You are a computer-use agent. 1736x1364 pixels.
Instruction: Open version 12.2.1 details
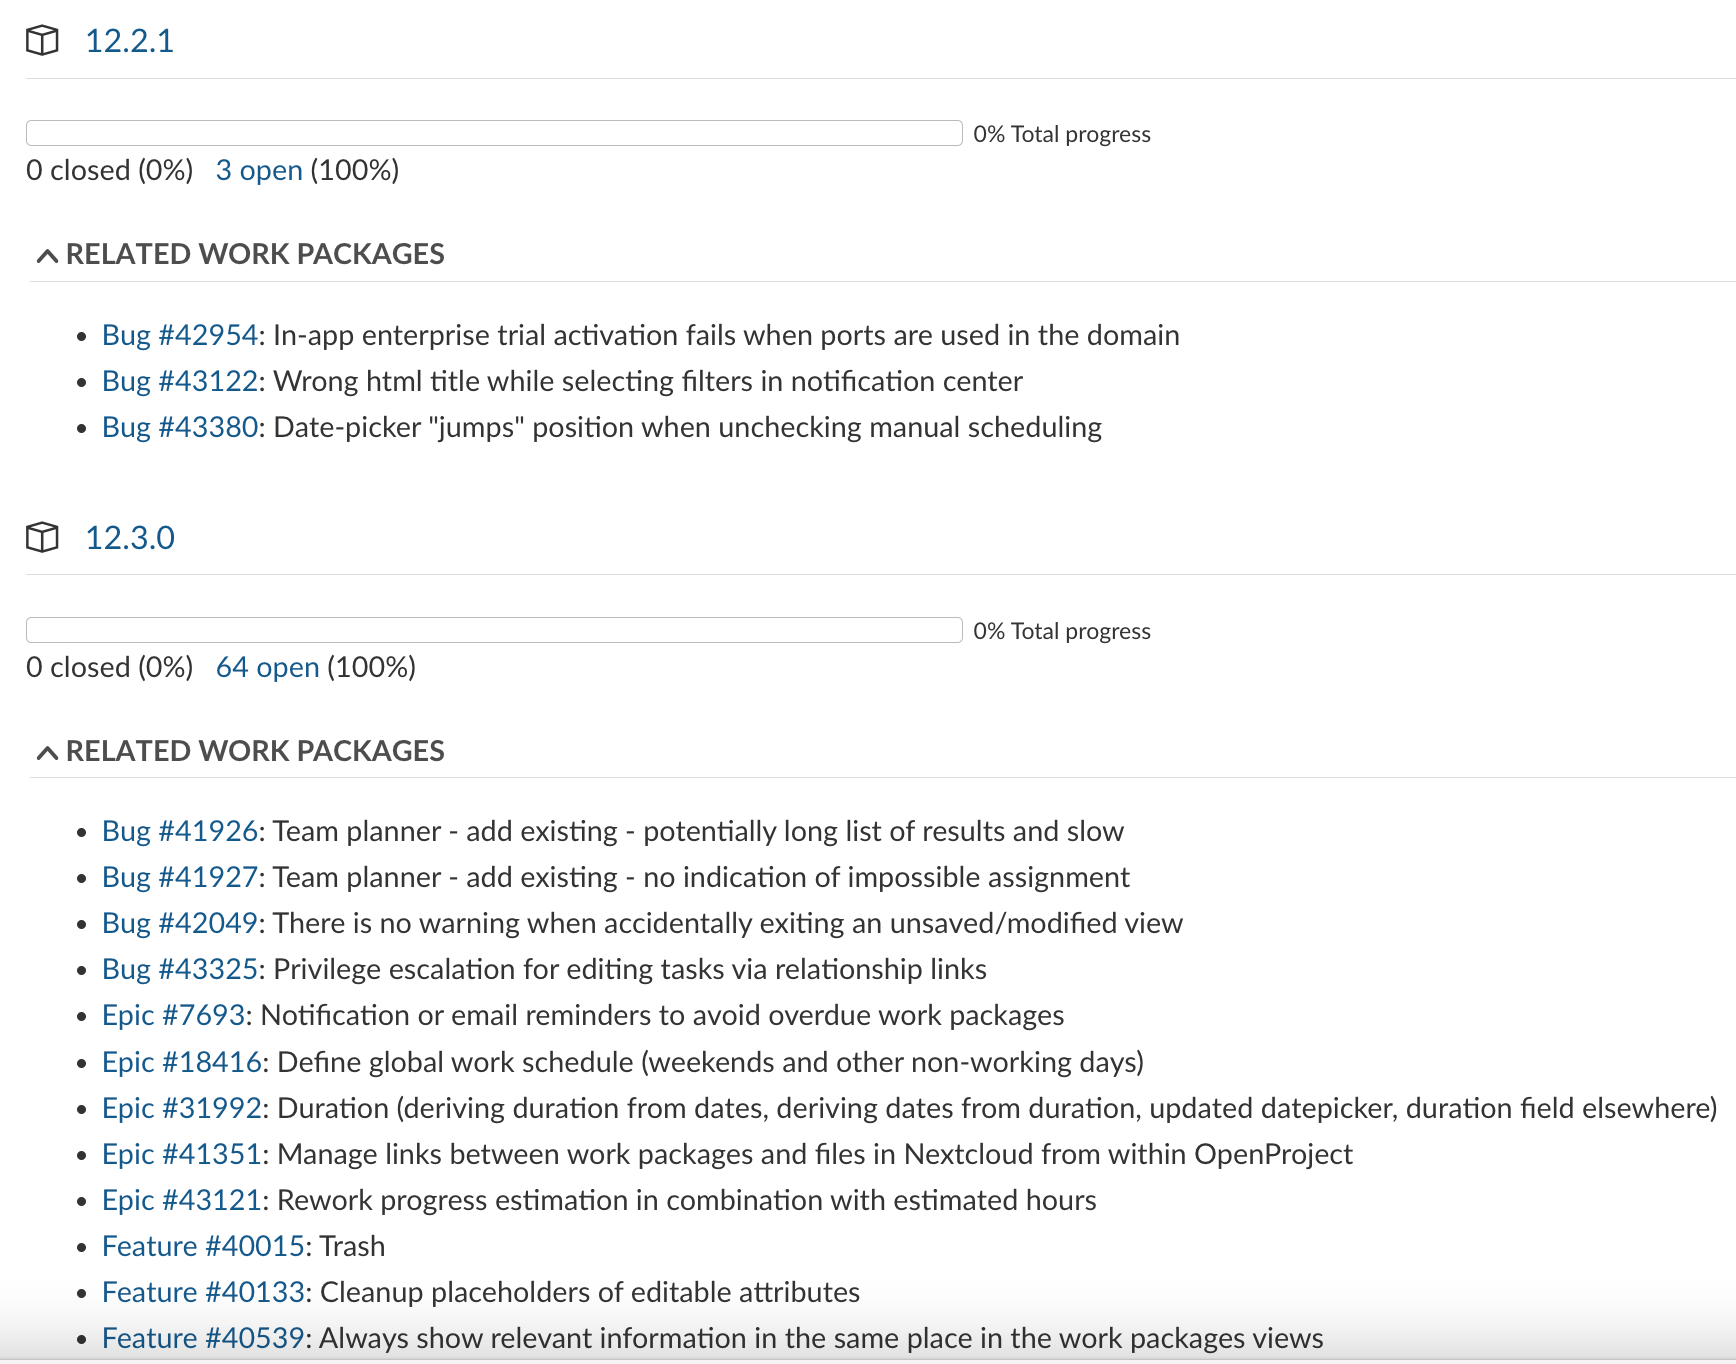point(130,41)
